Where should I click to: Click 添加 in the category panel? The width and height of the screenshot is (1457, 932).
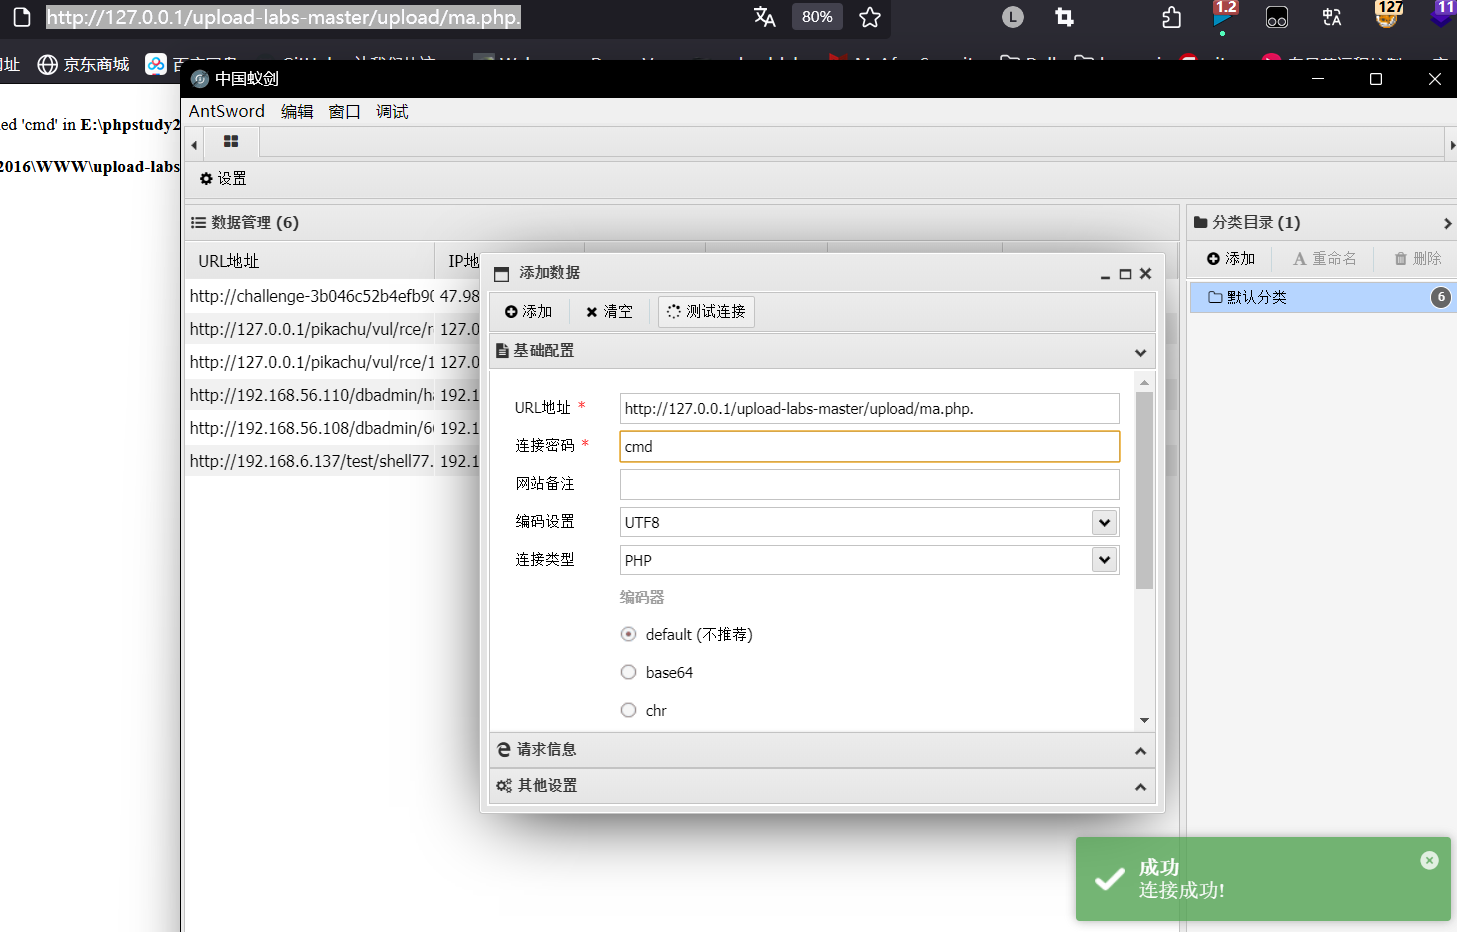1230,258
